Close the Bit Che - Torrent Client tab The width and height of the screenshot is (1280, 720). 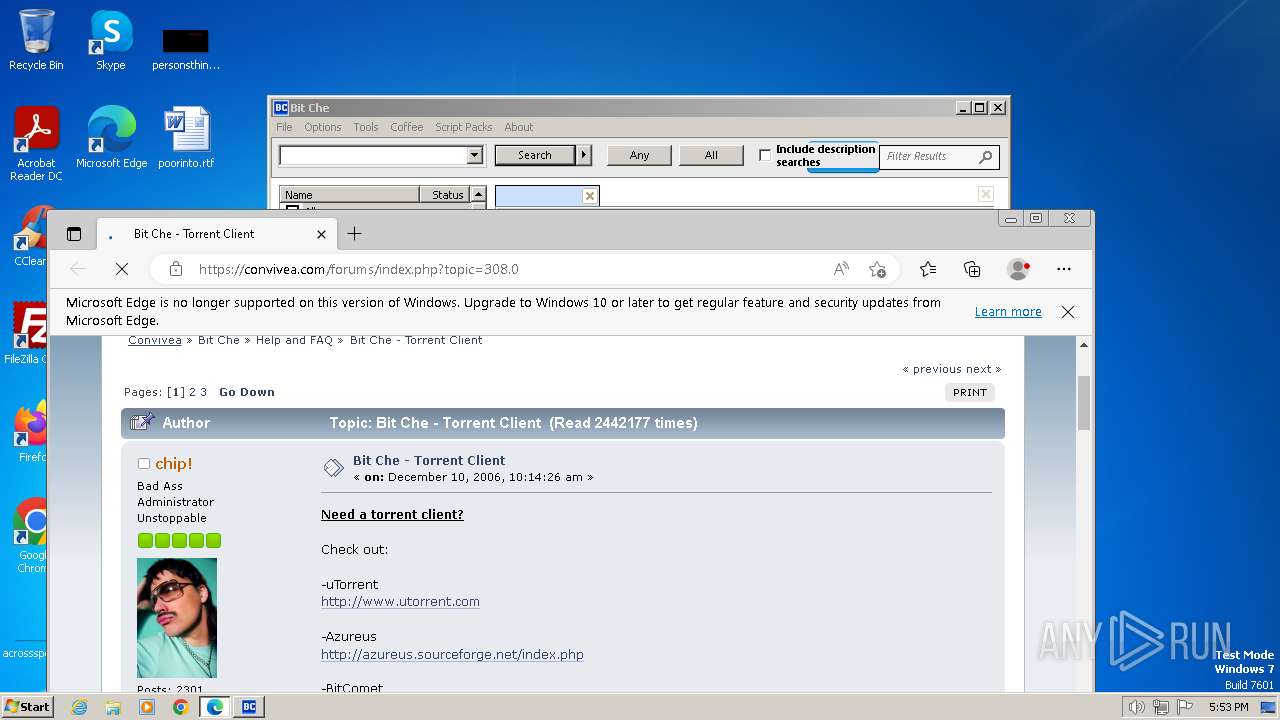click(x=321, y=234)
